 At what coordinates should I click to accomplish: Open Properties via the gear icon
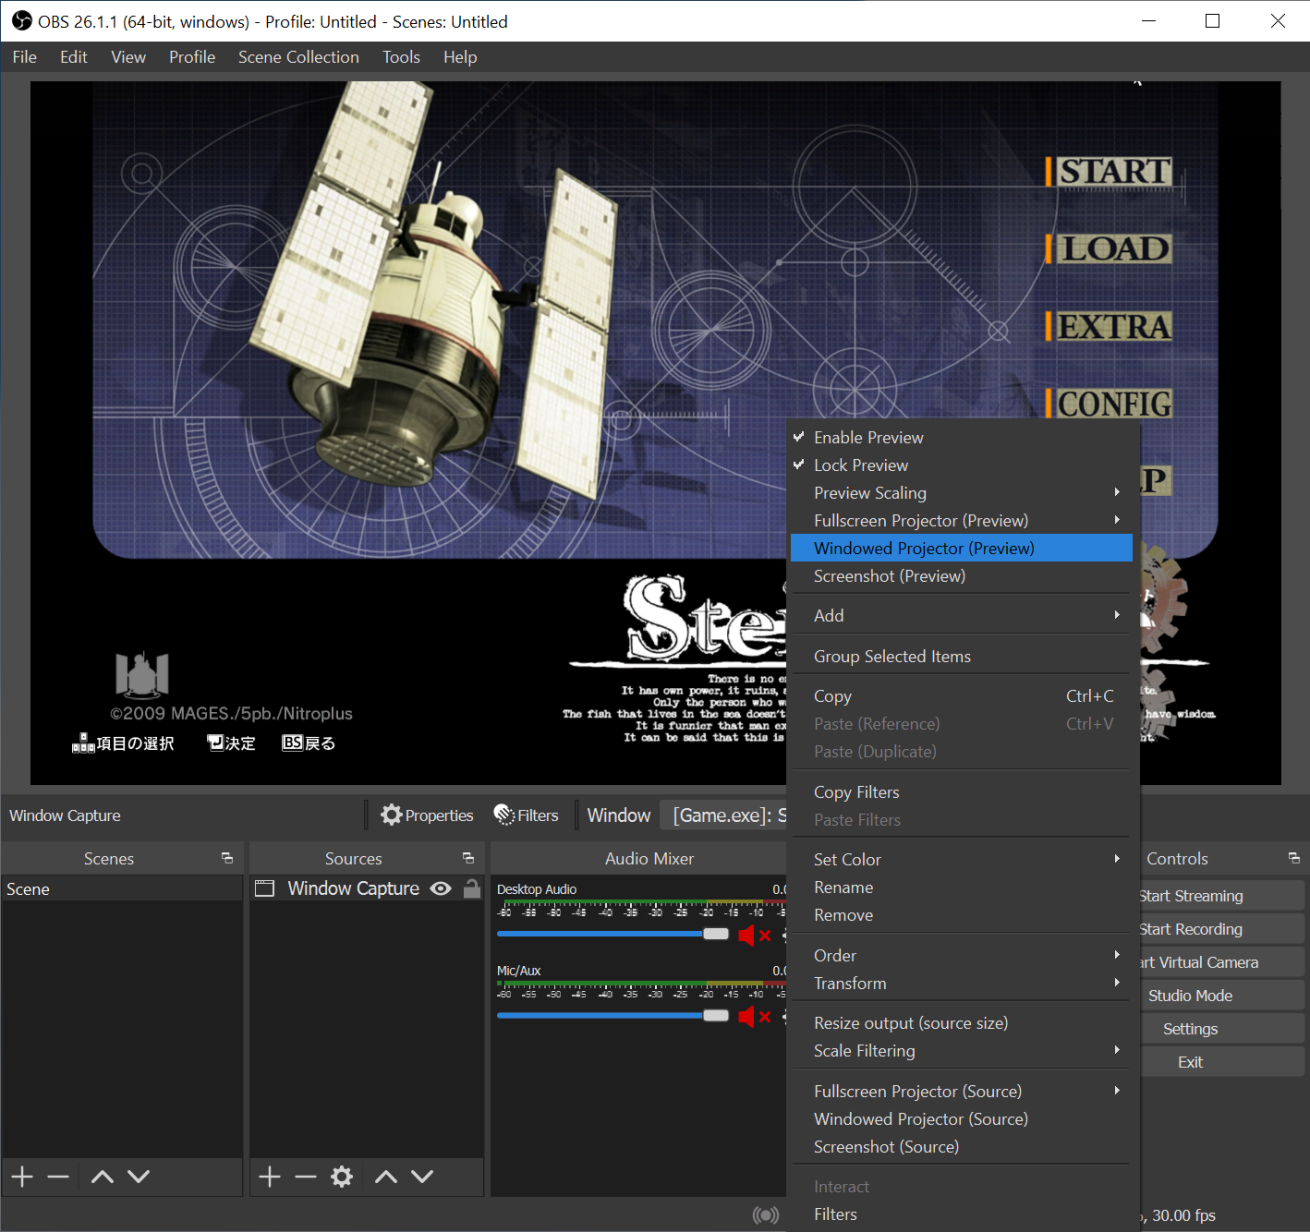[x=391, y=815]
